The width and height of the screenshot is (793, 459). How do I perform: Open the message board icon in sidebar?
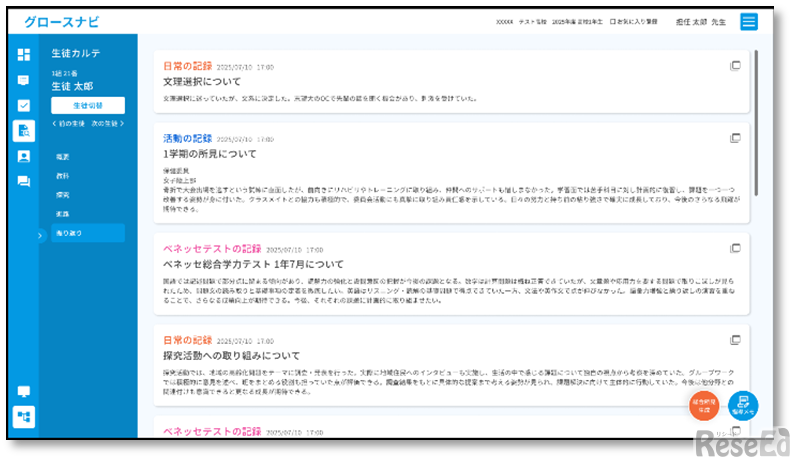23,80
